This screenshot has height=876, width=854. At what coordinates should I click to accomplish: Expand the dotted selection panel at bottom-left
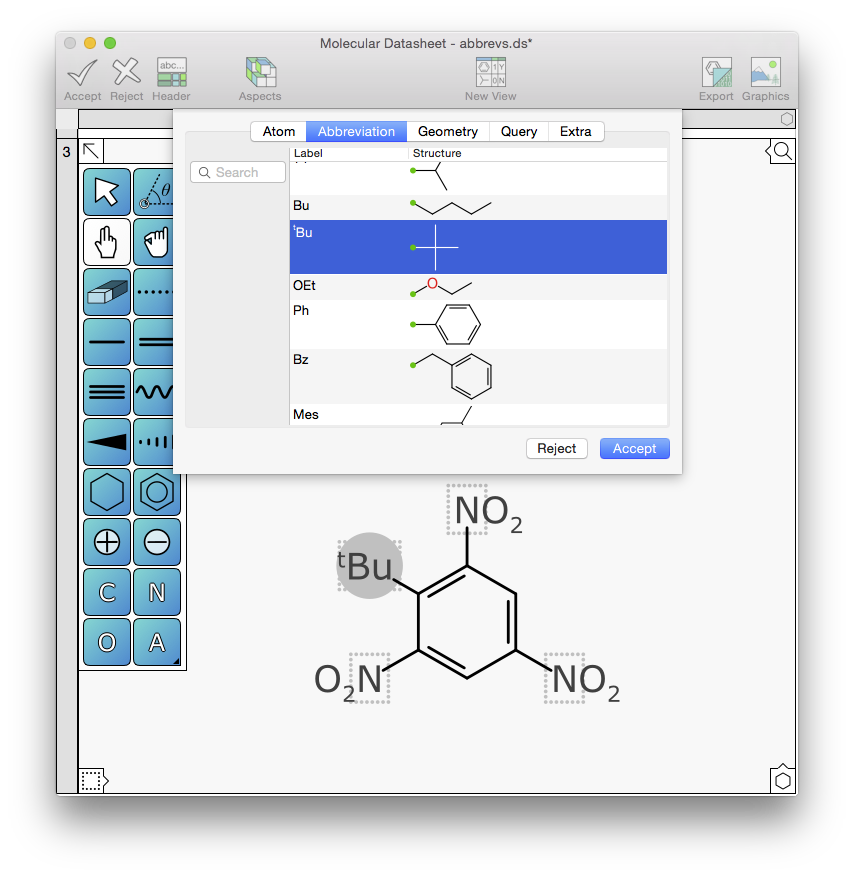(x=92, y=780)
